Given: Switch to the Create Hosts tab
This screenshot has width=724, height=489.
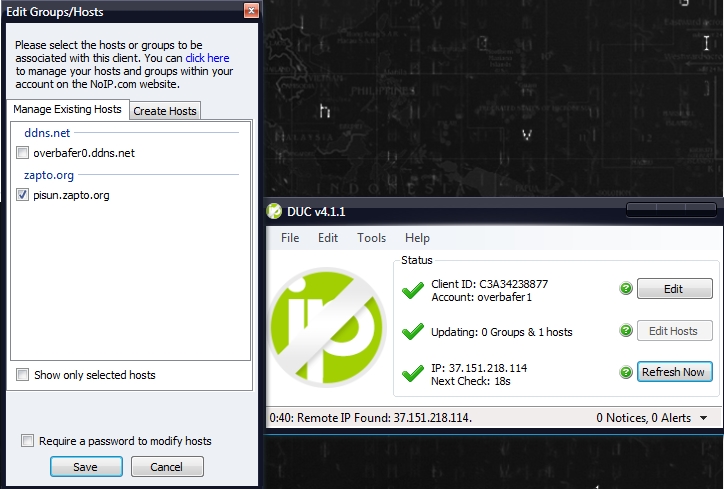Looking at the screenshot, I should (165, 111).
